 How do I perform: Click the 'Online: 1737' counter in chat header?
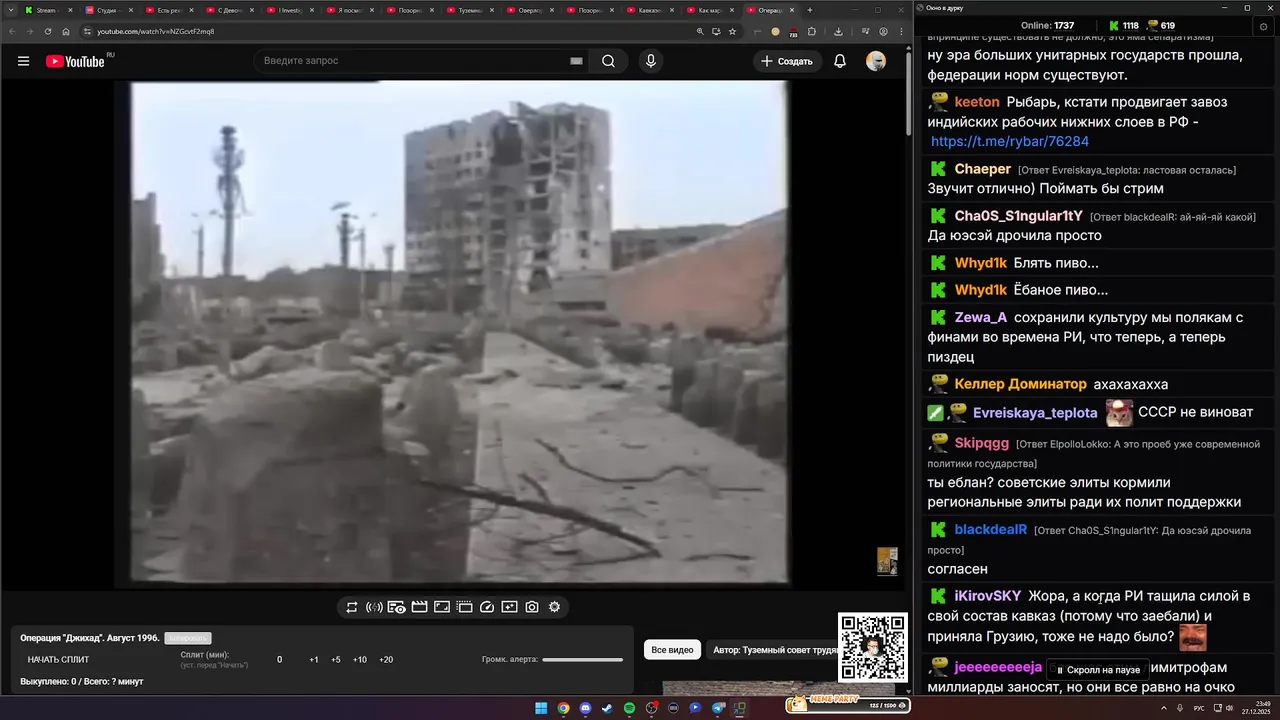pyautogui.click(x=1047, y=26)
